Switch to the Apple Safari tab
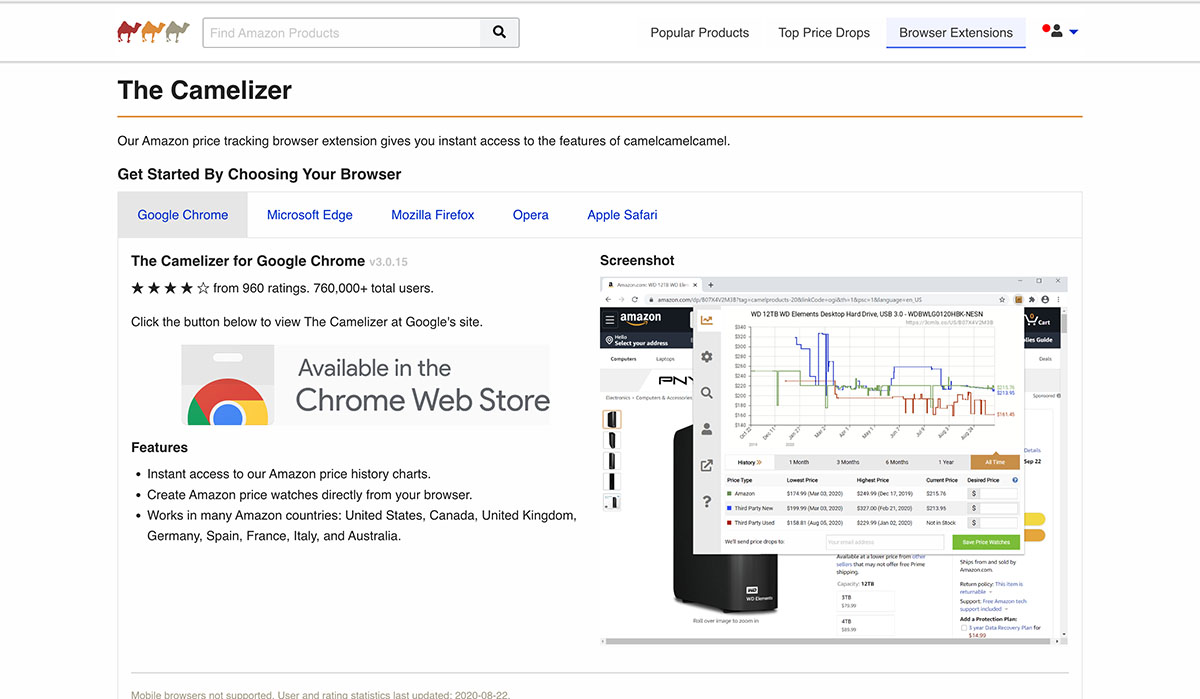 click(622, 214)
